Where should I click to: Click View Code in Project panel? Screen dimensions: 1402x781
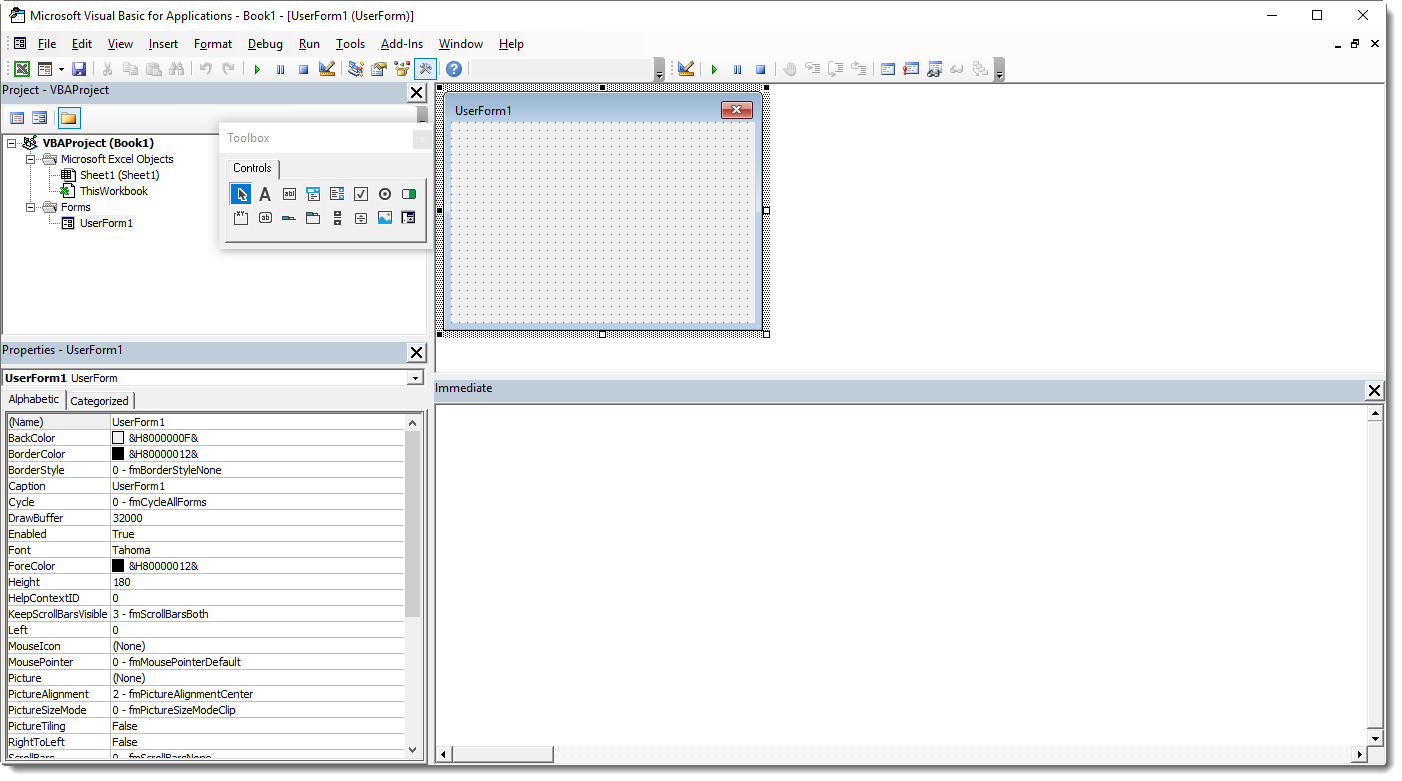tap(17, 118)
